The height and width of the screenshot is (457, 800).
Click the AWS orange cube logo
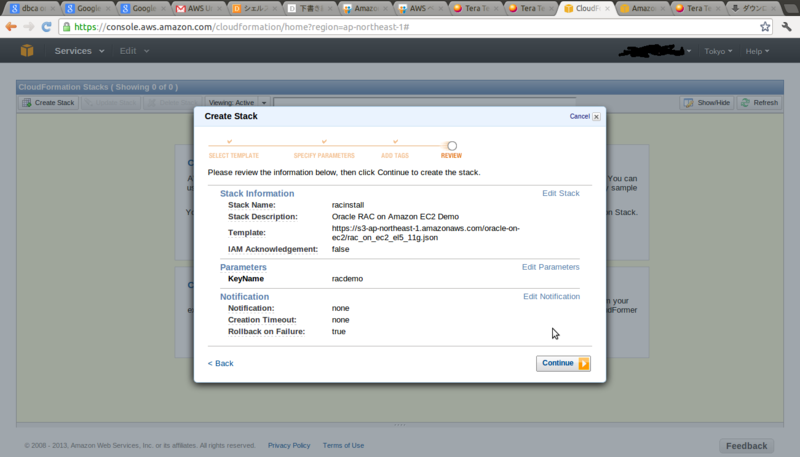point(27,50)
